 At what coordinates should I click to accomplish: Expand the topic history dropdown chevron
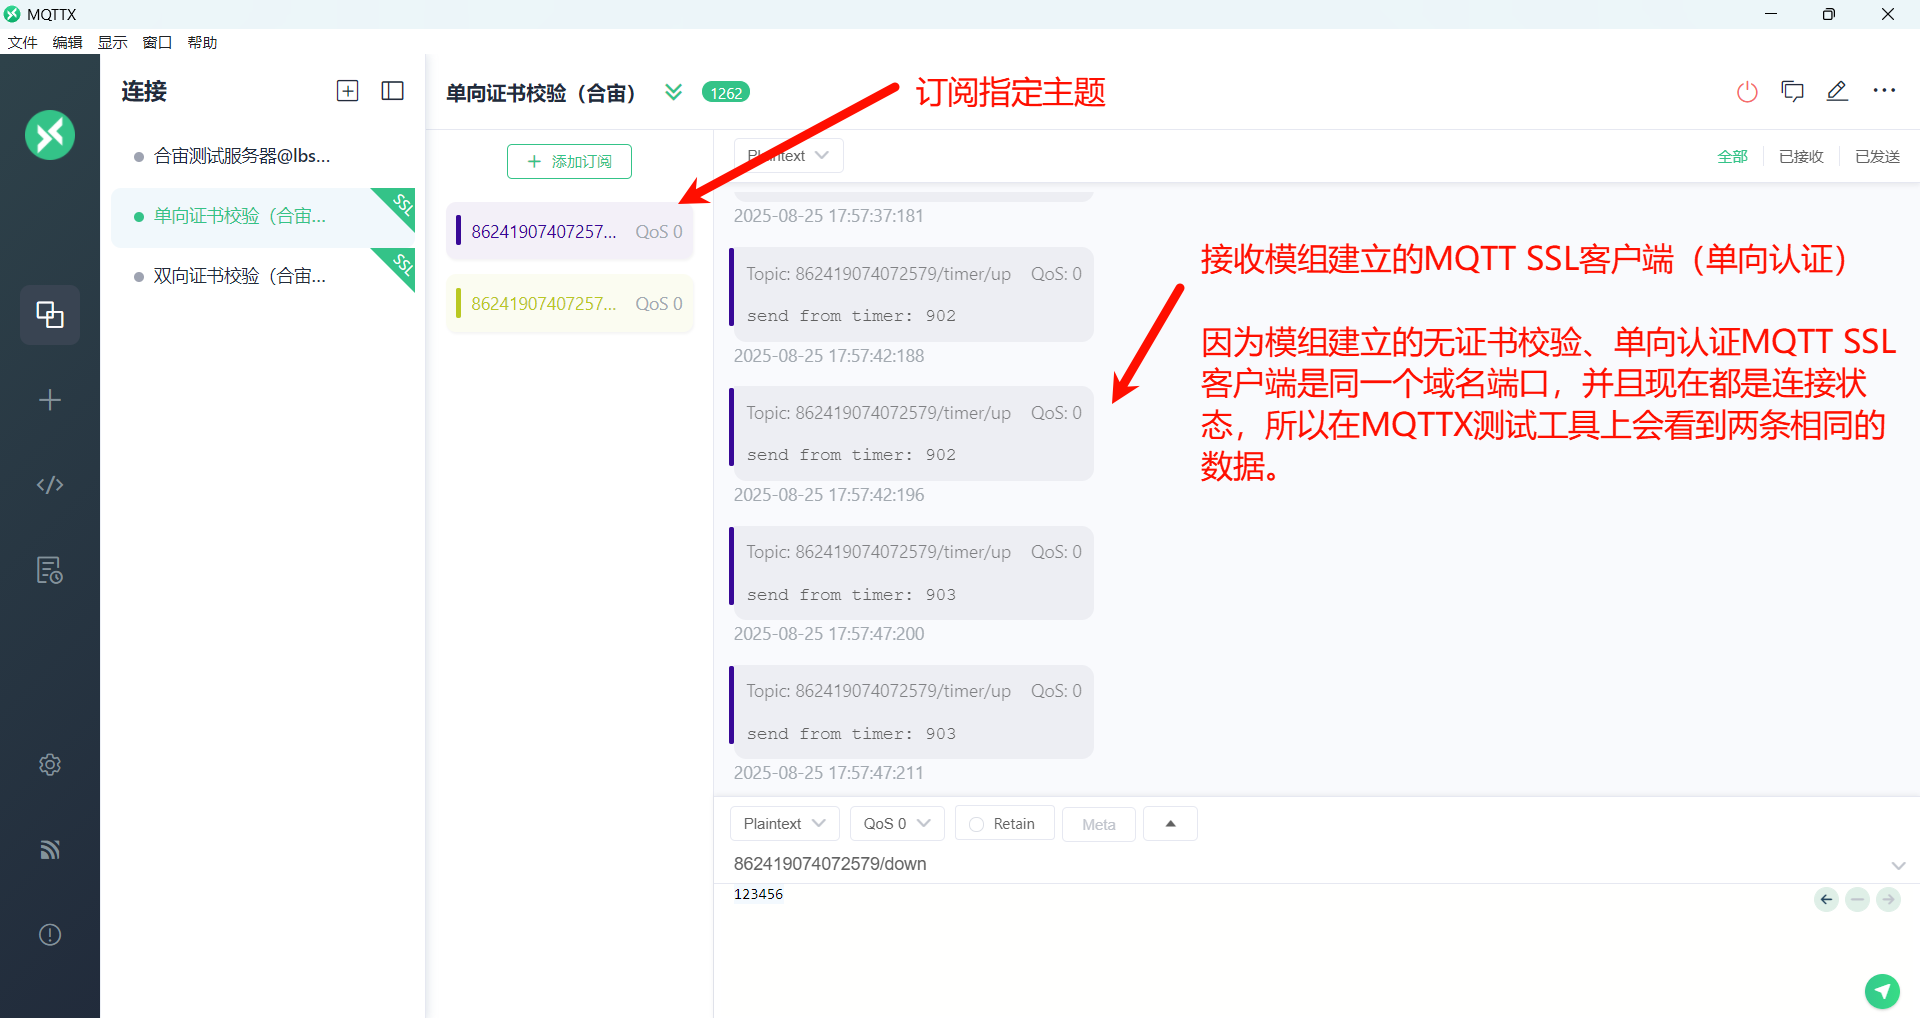(1898, 865)
